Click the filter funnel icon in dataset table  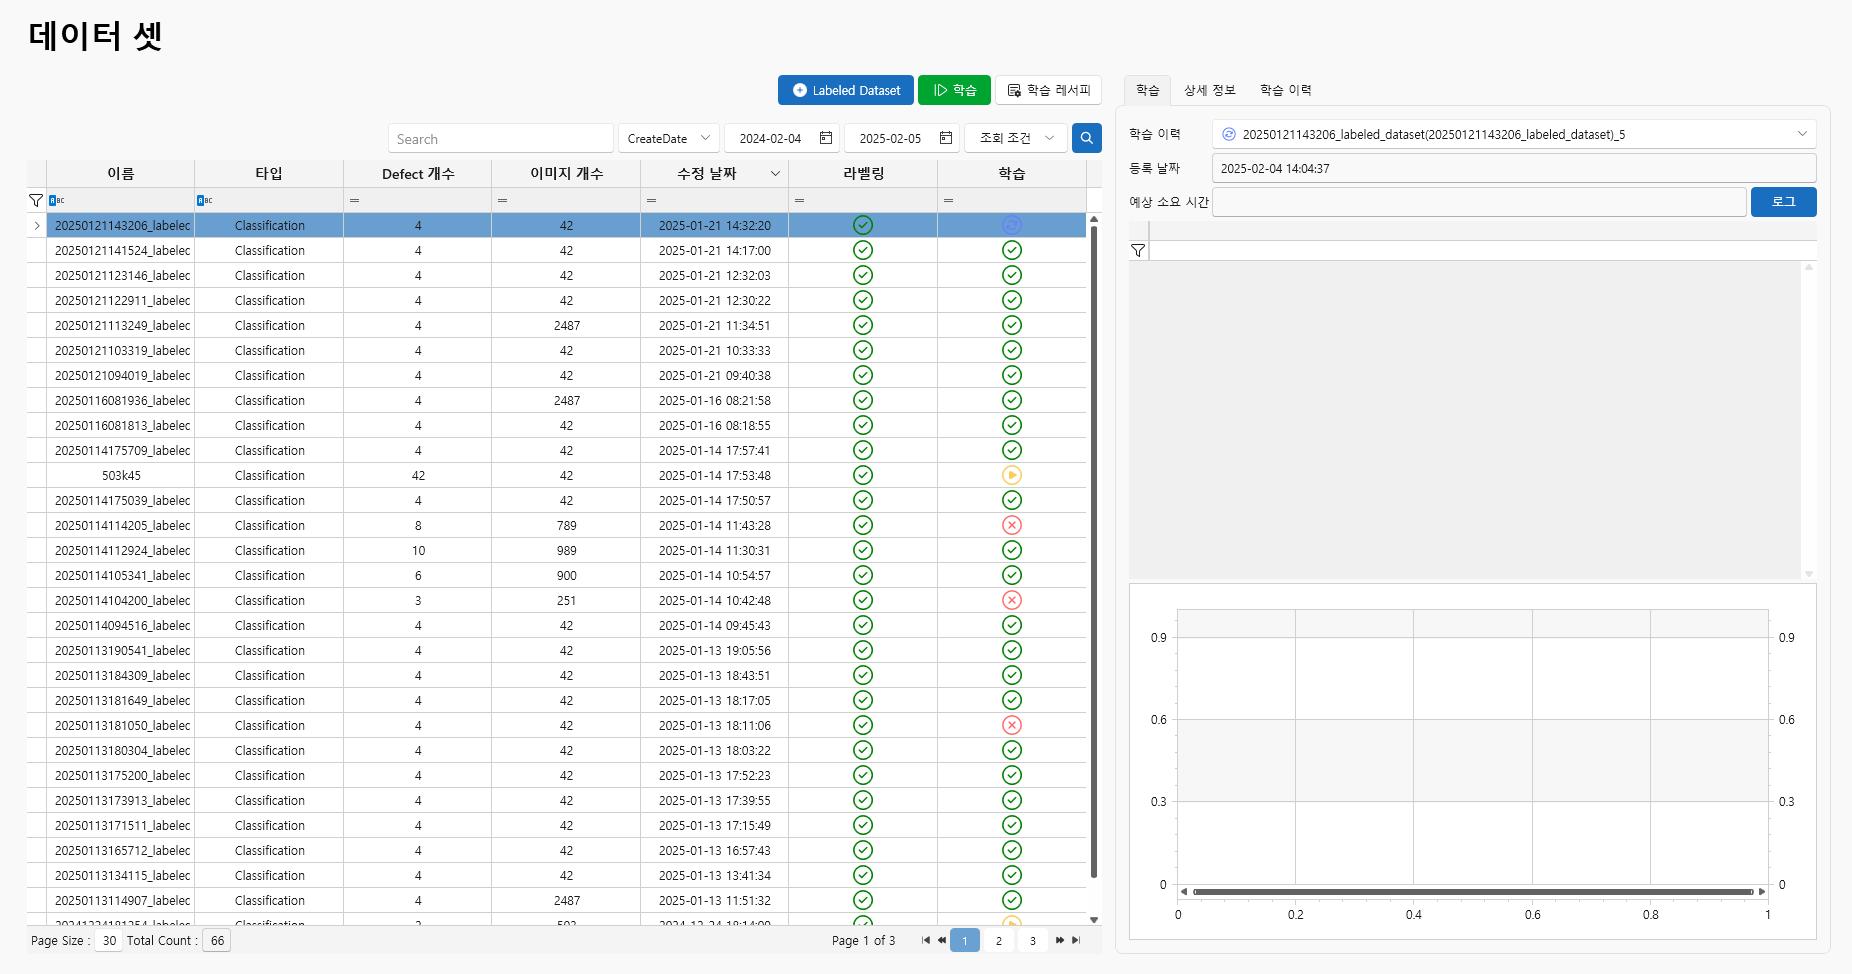[x=36, y=200]
